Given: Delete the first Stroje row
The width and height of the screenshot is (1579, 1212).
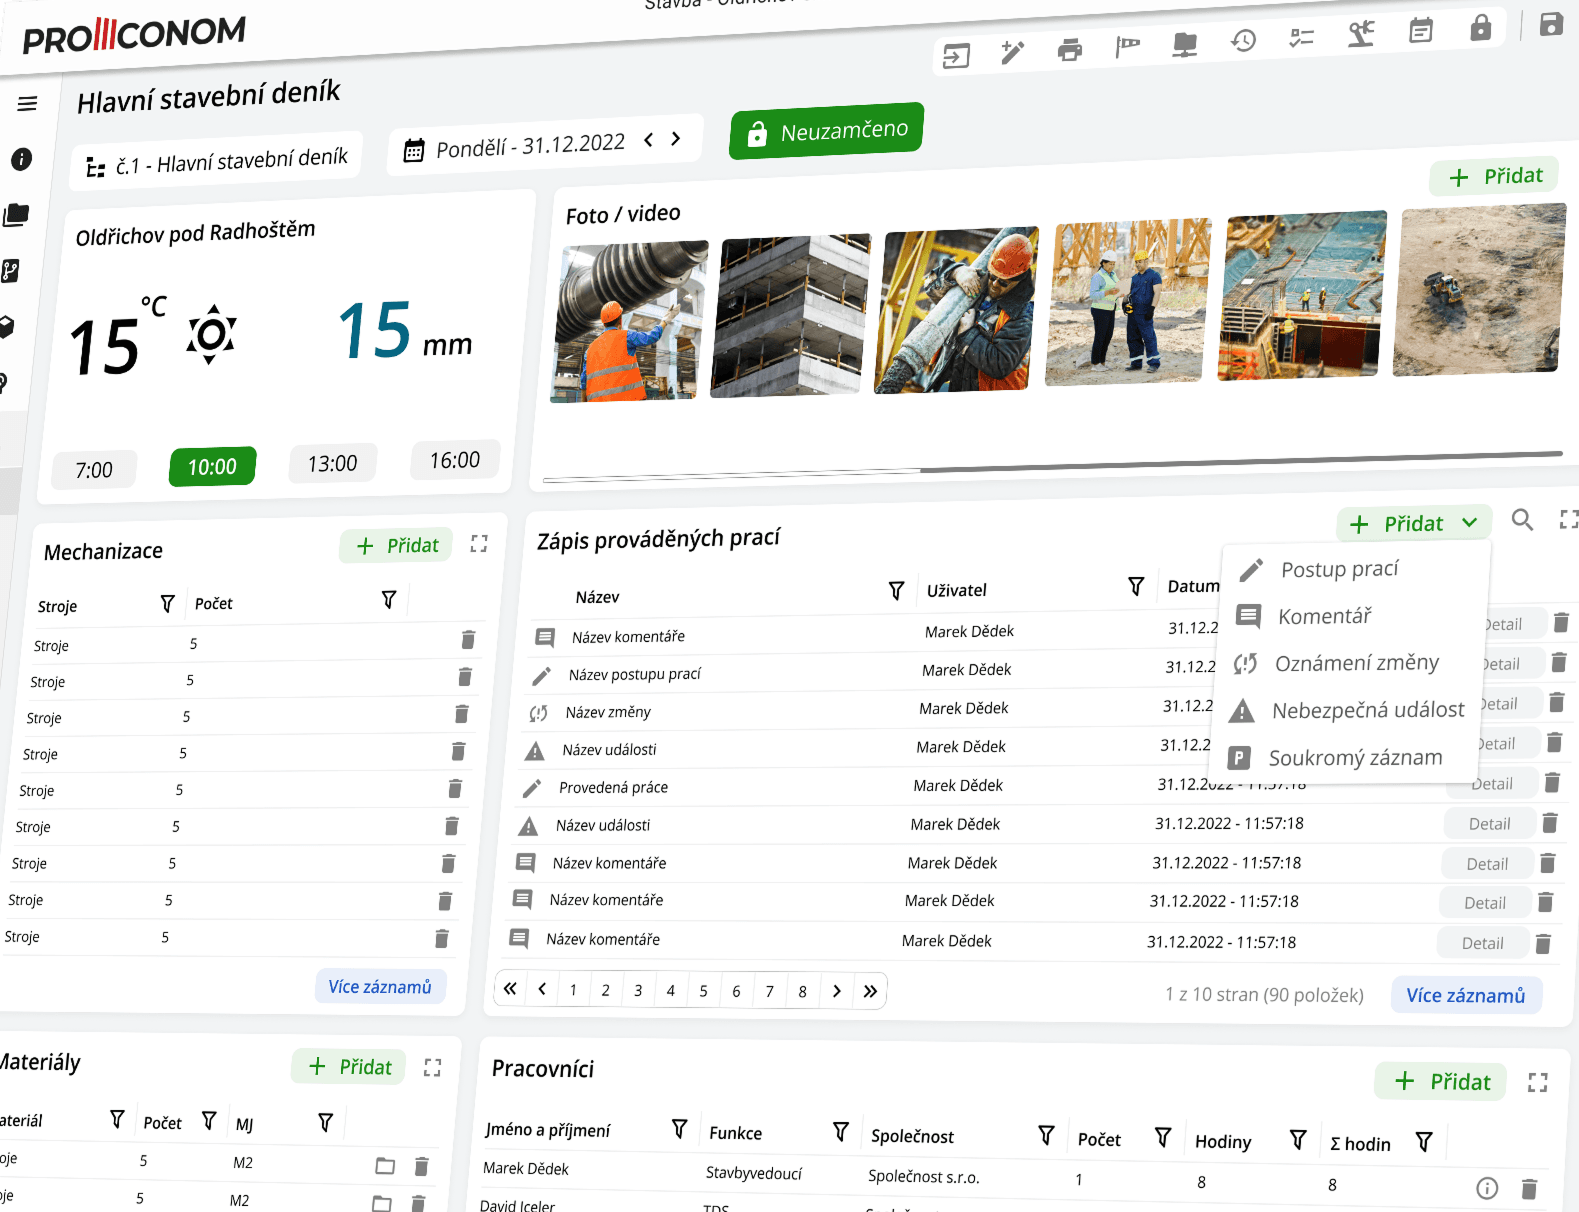Looking at the screenshot, I should click(x=468, y=639).
